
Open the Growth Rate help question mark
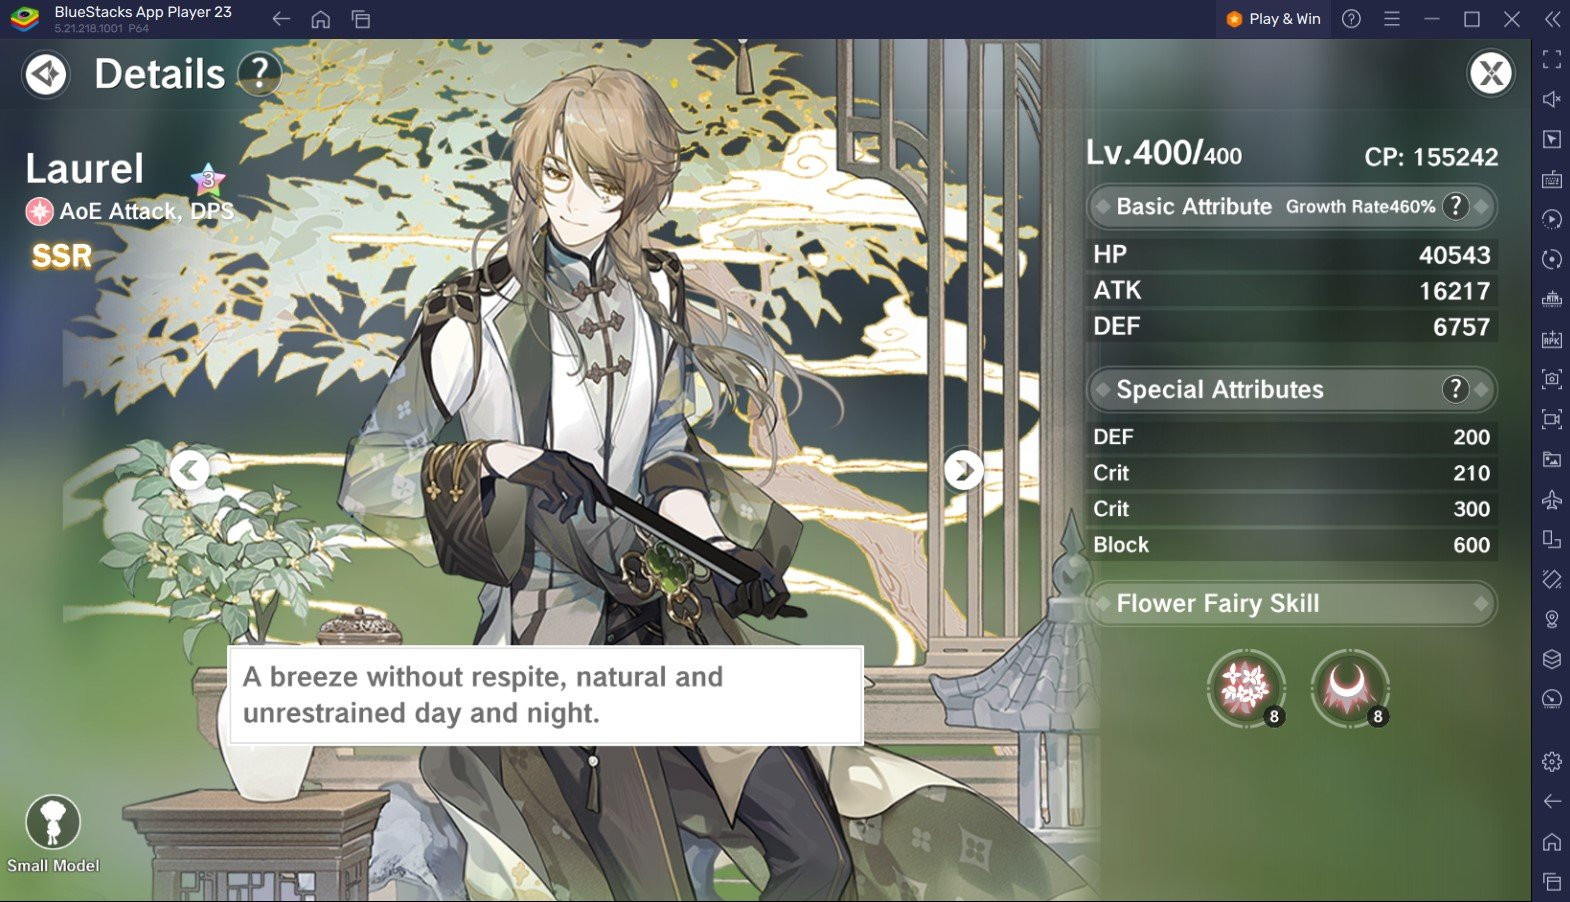1455,206
